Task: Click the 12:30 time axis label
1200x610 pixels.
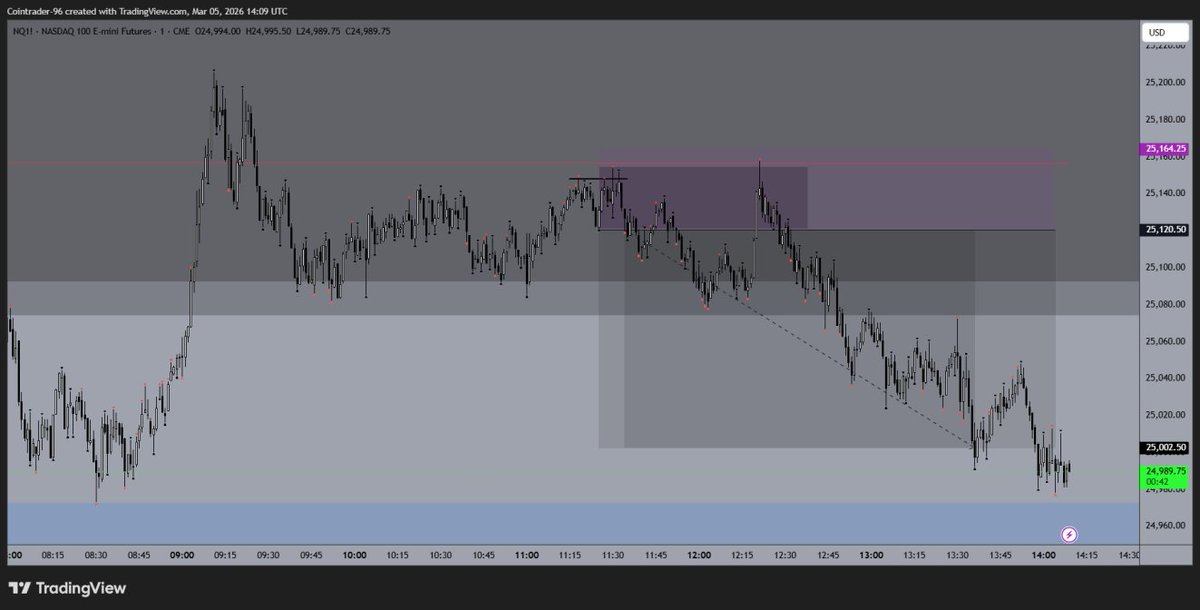Action: pyautogui.click(x=785, y=555)
